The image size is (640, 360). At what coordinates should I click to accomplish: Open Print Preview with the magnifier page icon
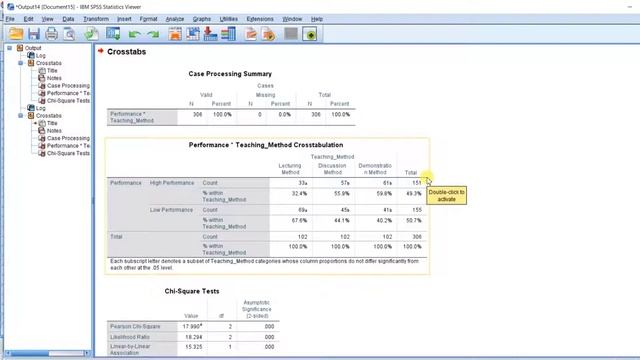tap(69, 34)
